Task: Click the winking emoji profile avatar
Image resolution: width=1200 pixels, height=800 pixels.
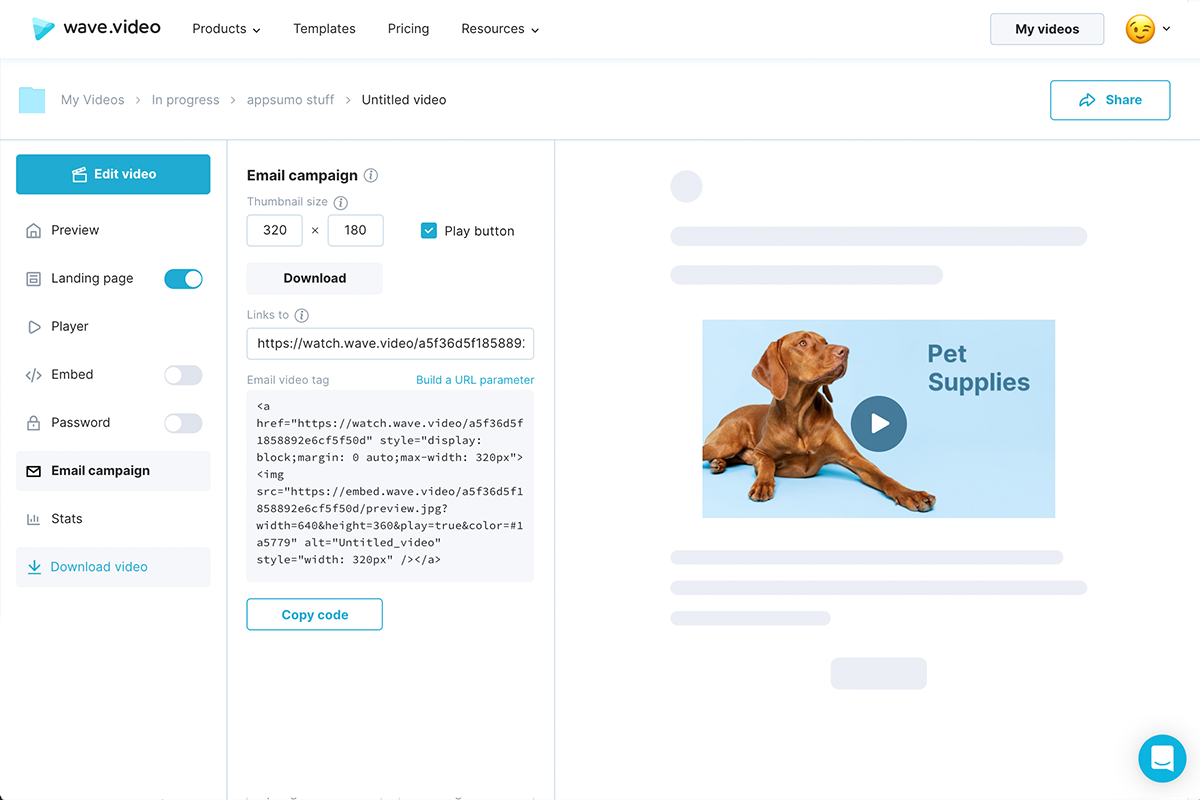Action: pos(1140,29)
